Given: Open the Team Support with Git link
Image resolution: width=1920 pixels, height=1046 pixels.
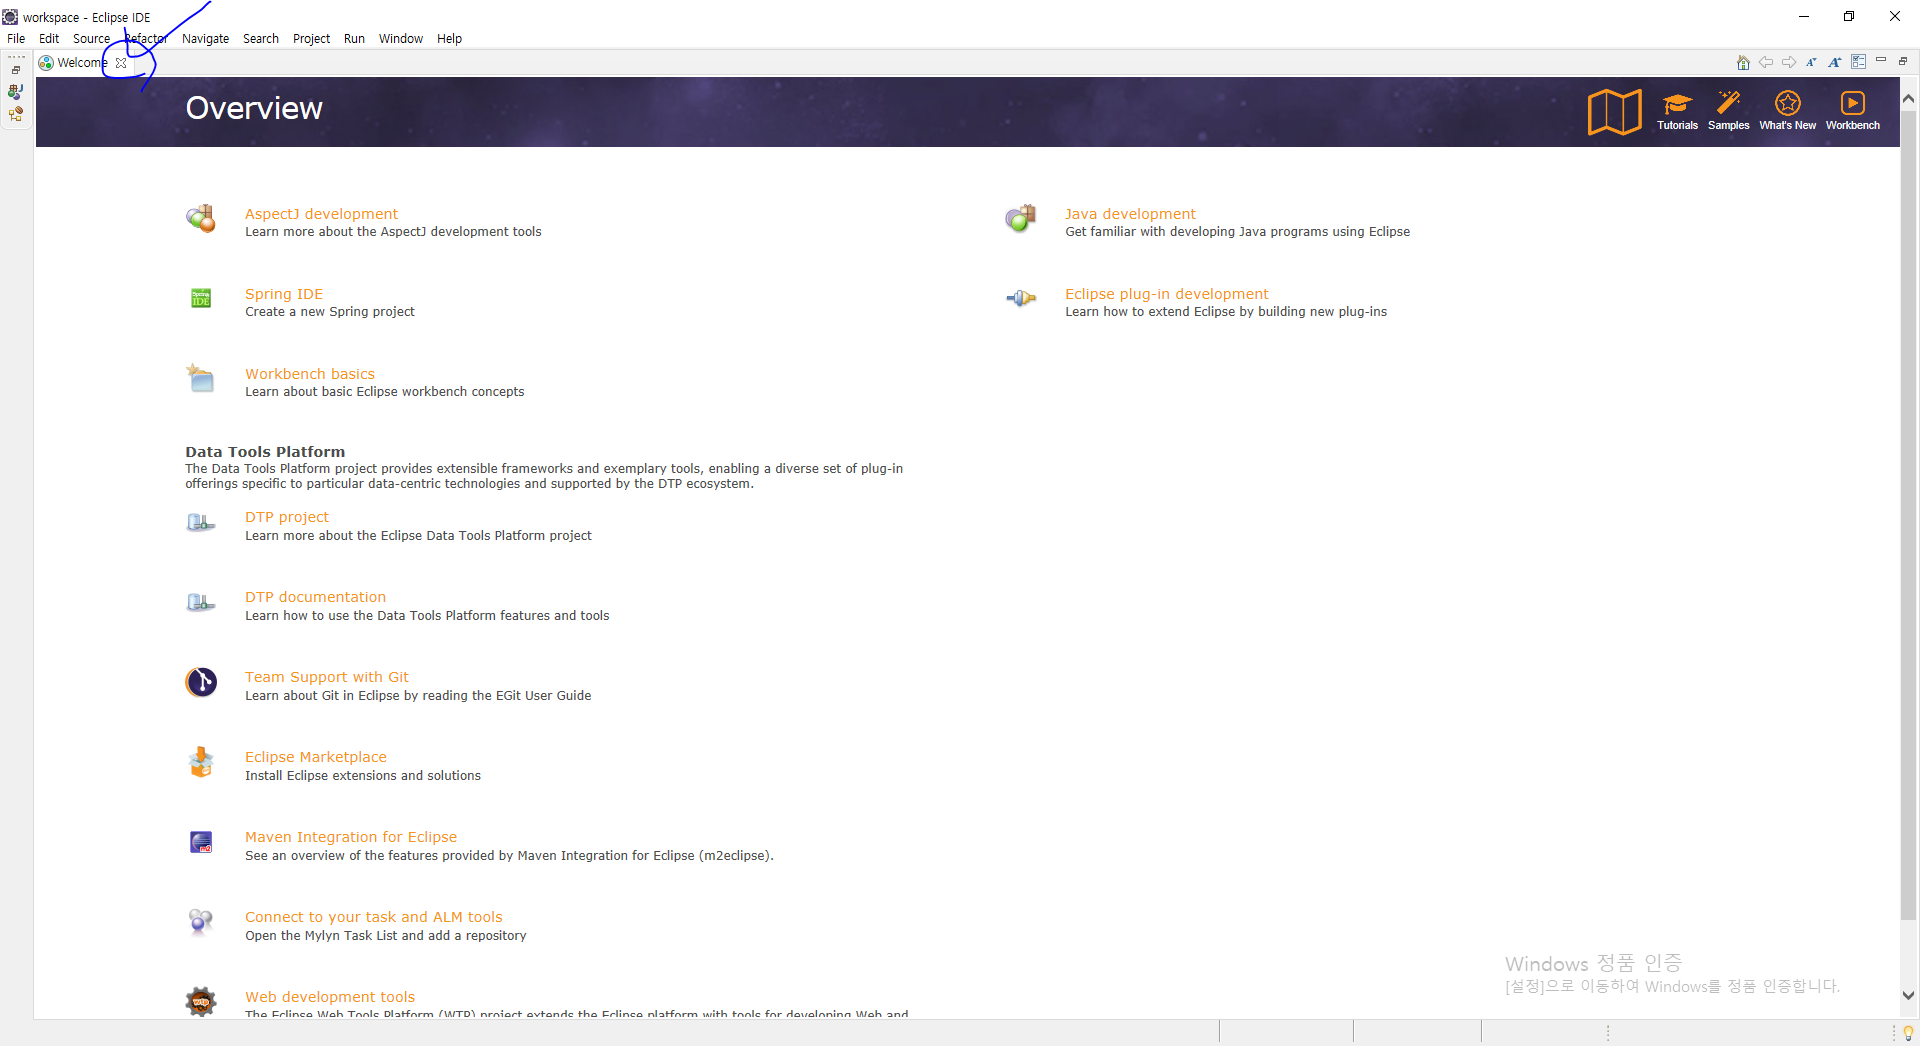Looking at the screenshot, I should 327,677.
